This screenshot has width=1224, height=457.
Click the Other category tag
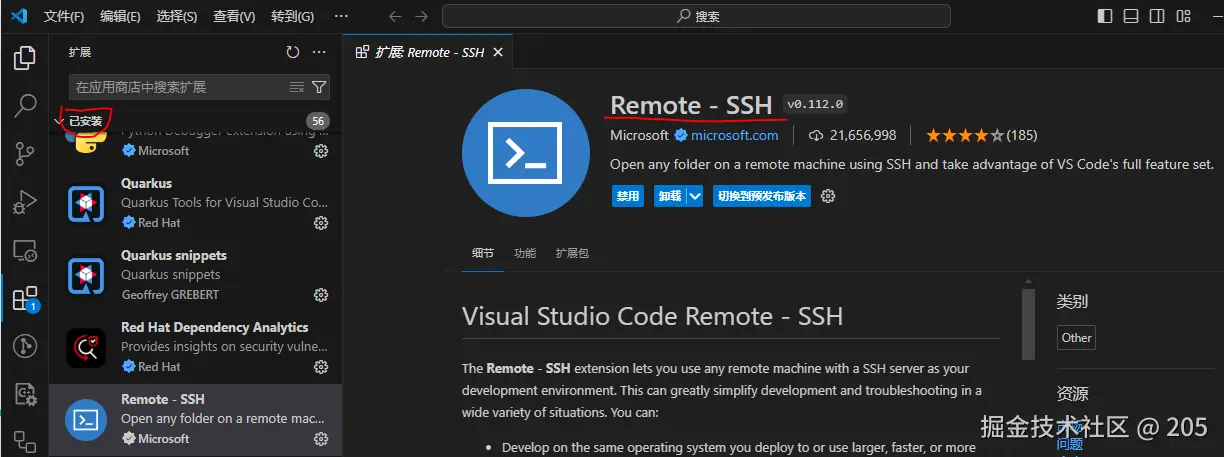pos(1076,338)
